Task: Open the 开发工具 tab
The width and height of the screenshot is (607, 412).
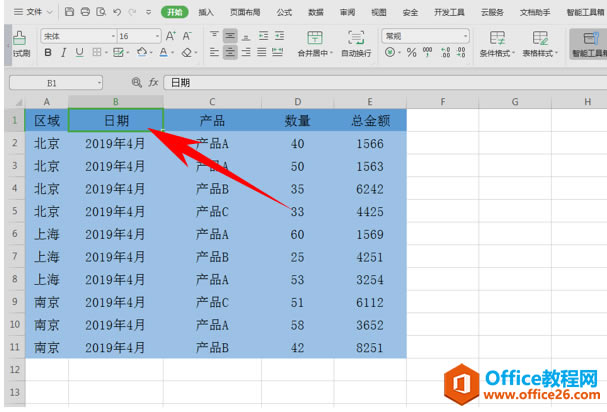Action: (449, 12)
